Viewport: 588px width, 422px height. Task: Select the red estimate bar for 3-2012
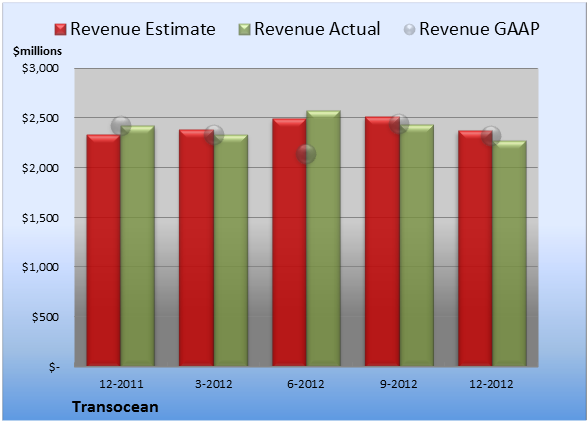tap(196, 248)
